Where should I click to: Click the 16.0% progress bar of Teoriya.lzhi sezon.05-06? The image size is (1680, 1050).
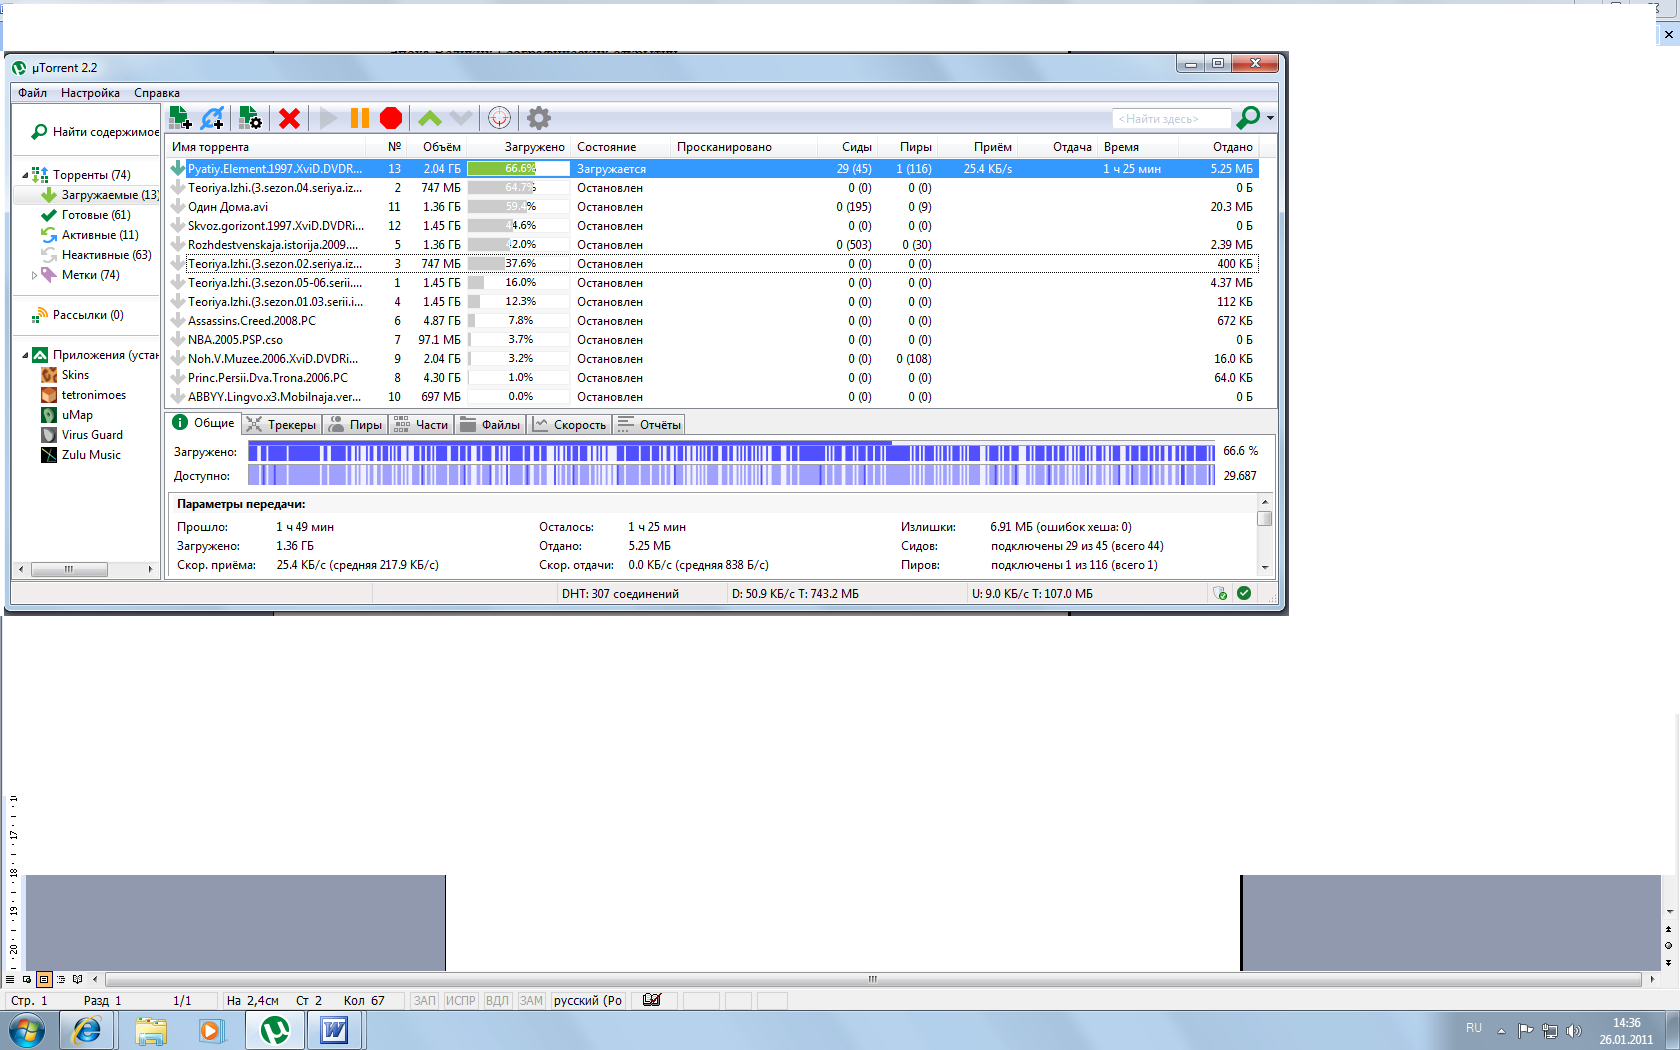(x=518, y=283)
